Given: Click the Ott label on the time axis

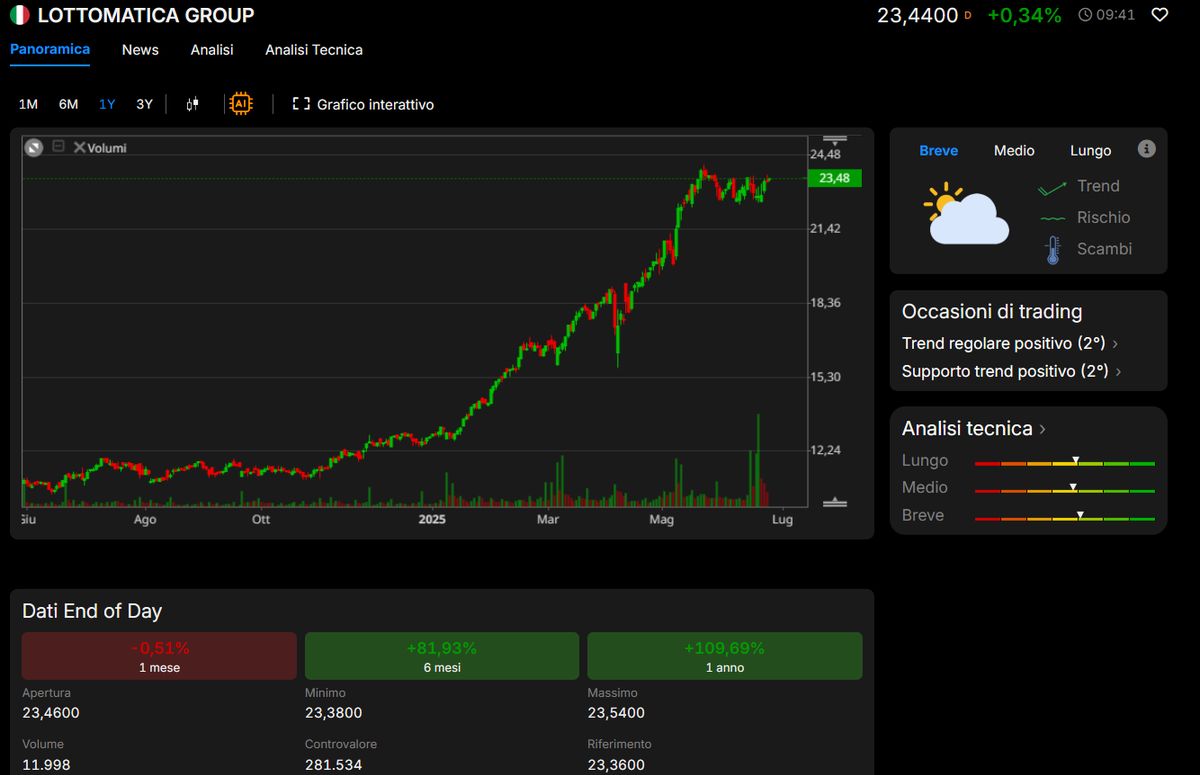Looking at the screenshot, I should pyautogui.click(x=261, y=519).
